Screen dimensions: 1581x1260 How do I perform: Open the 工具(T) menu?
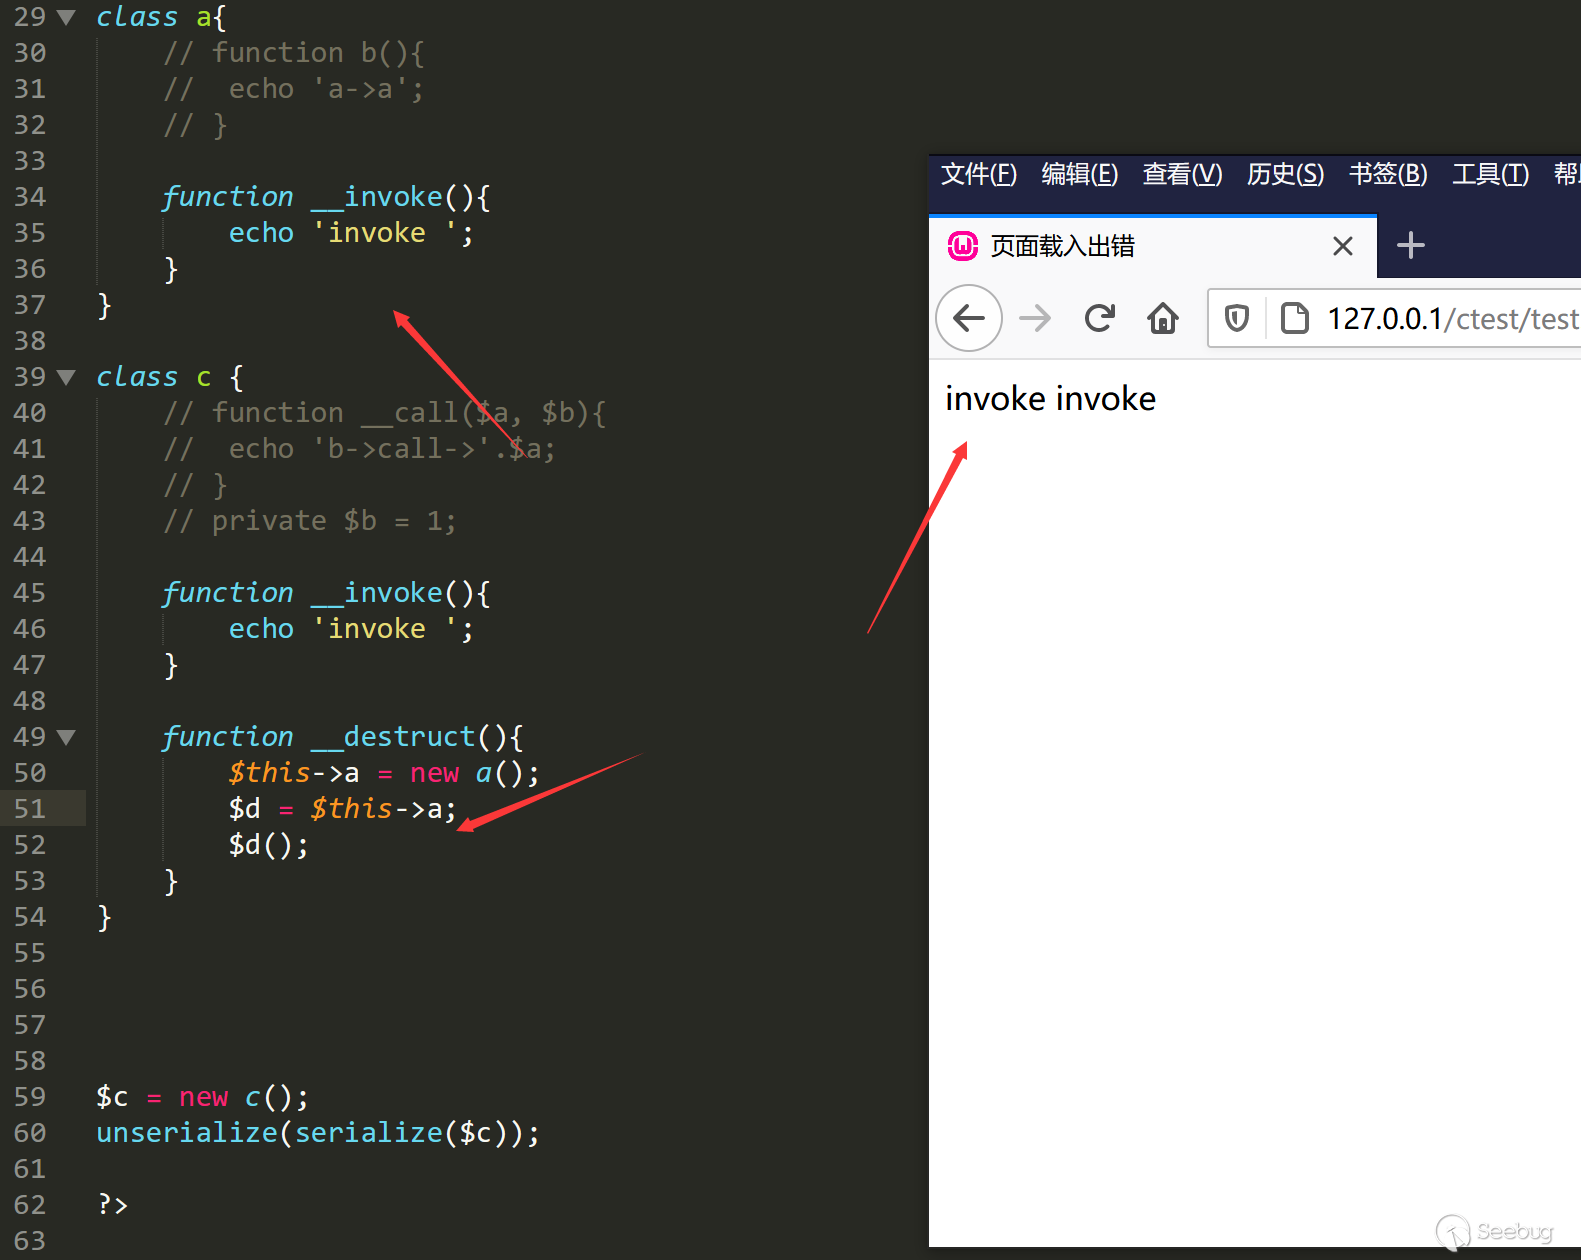point(1490,174)
